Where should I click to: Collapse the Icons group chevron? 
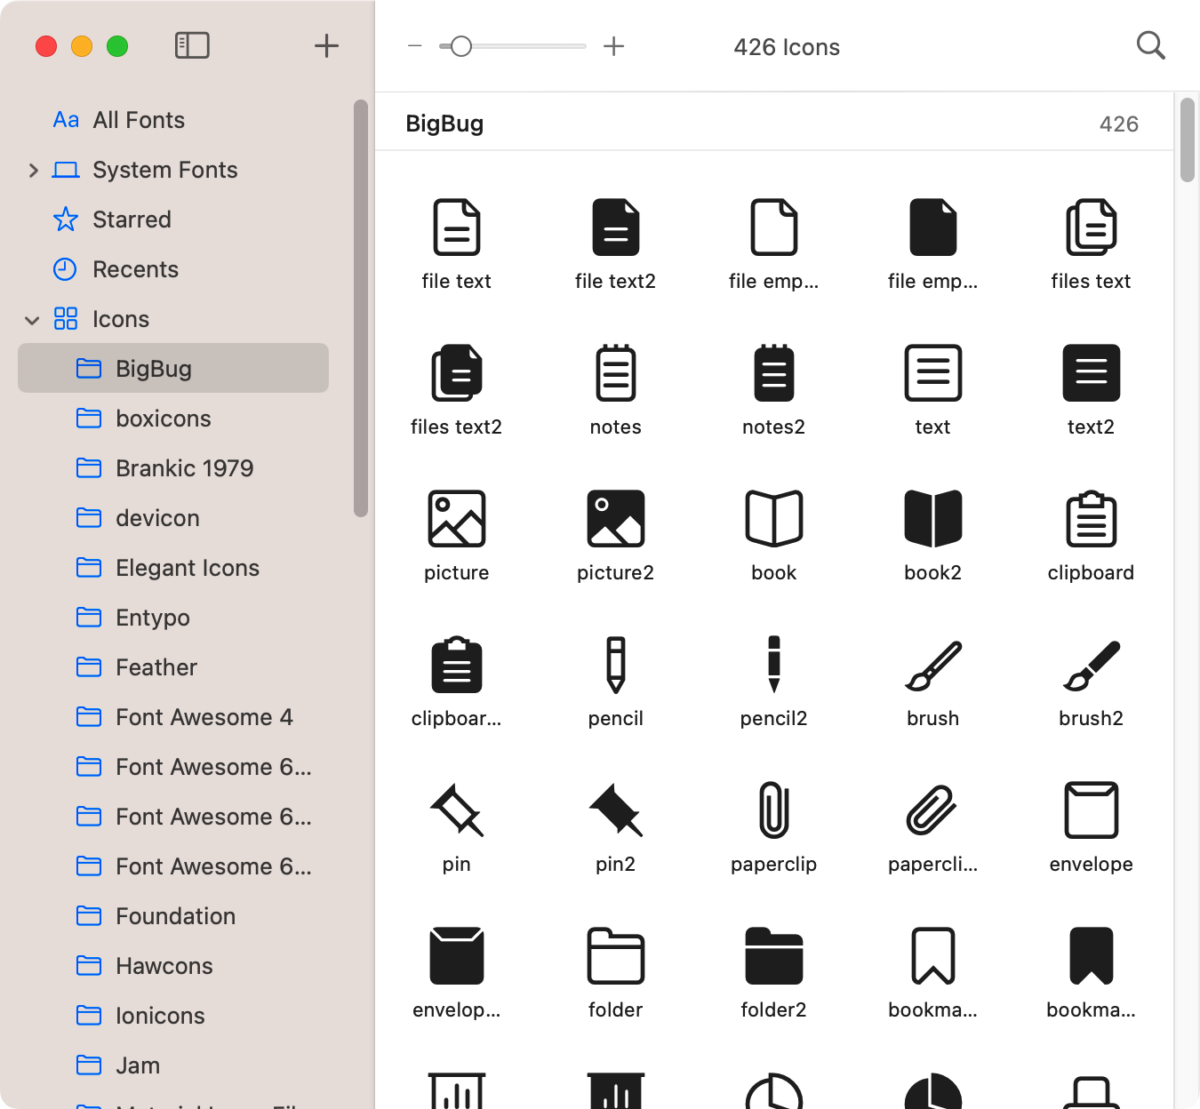click(32, 320)
